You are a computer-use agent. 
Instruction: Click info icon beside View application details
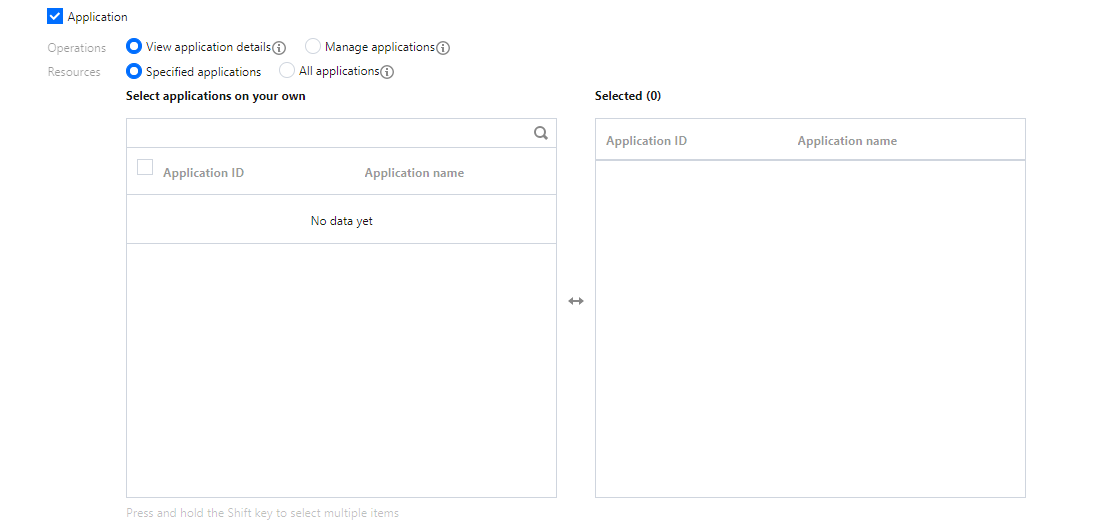[x=280, y=48]
